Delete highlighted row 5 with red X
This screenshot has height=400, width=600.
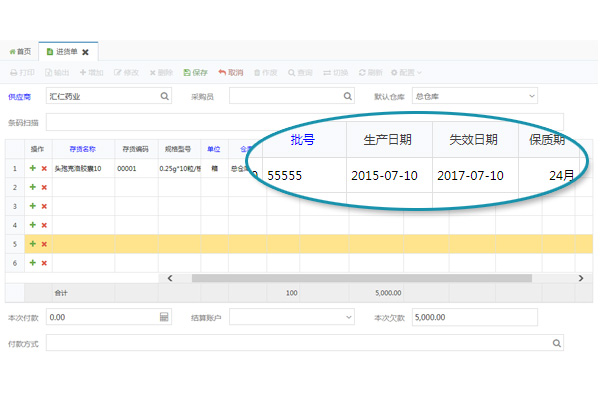click(x=44, y=244)
